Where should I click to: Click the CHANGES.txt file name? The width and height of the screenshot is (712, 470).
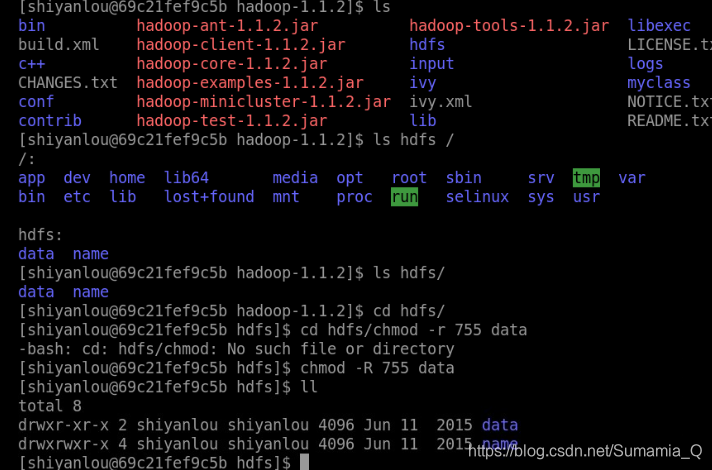(x=68, y=83)
